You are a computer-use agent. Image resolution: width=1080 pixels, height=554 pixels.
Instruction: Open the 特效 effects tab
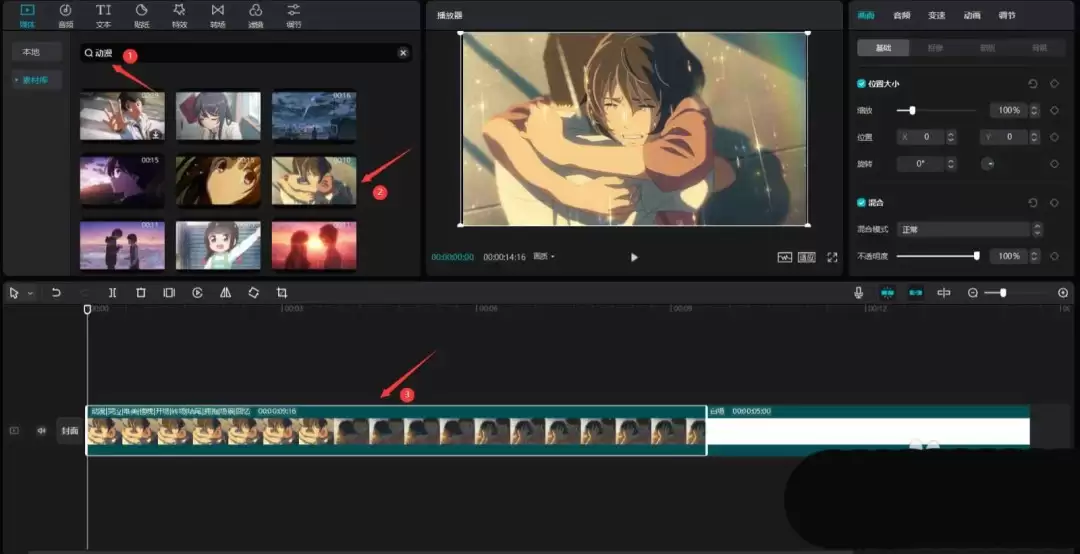point(180,16)
